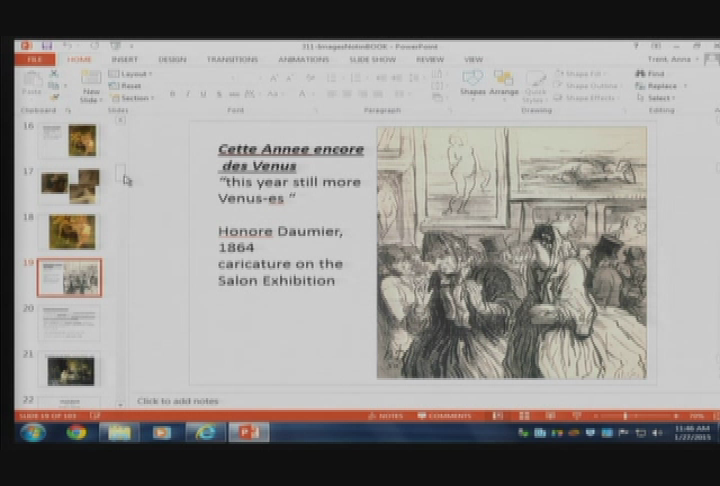
Task: Switch to the INSERT tab
Action: (124, 59)
